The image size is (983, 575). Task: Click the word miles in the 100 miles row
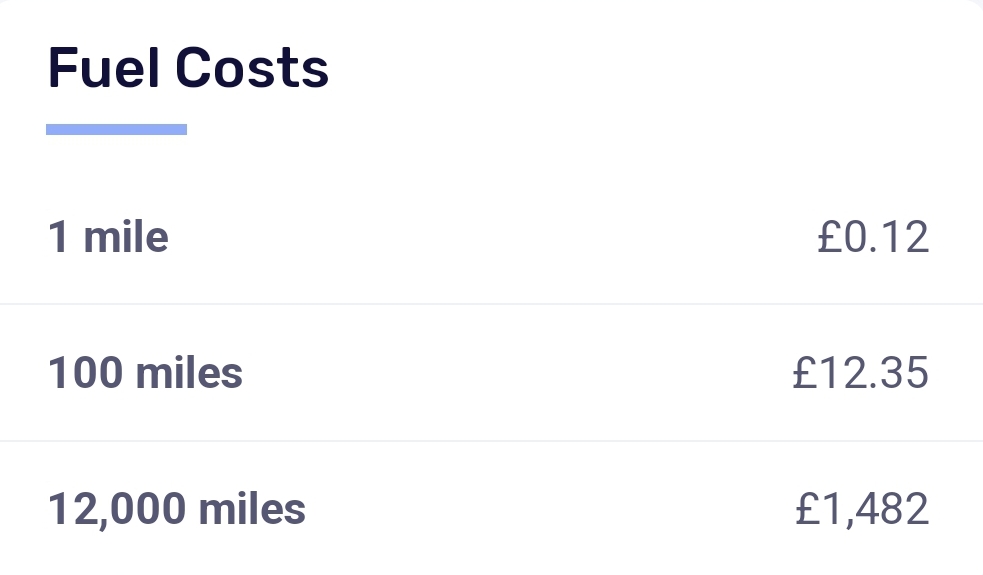point(189,374)
